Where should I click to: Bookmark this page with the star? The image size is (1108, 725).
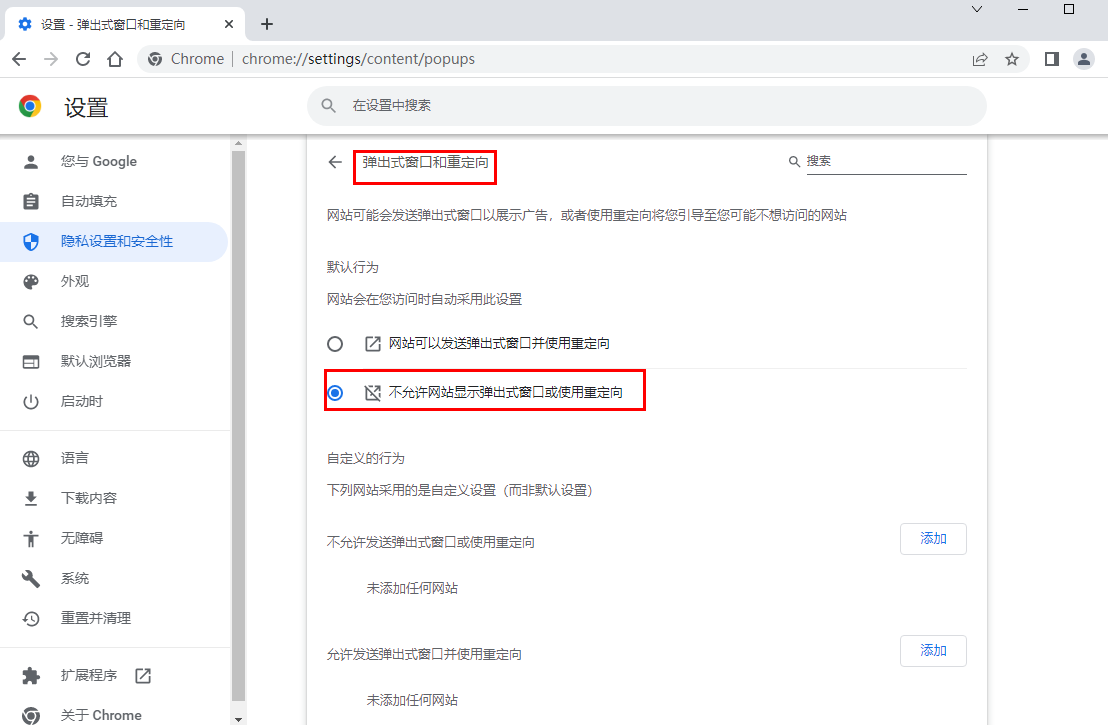[x=1012, y=59]
